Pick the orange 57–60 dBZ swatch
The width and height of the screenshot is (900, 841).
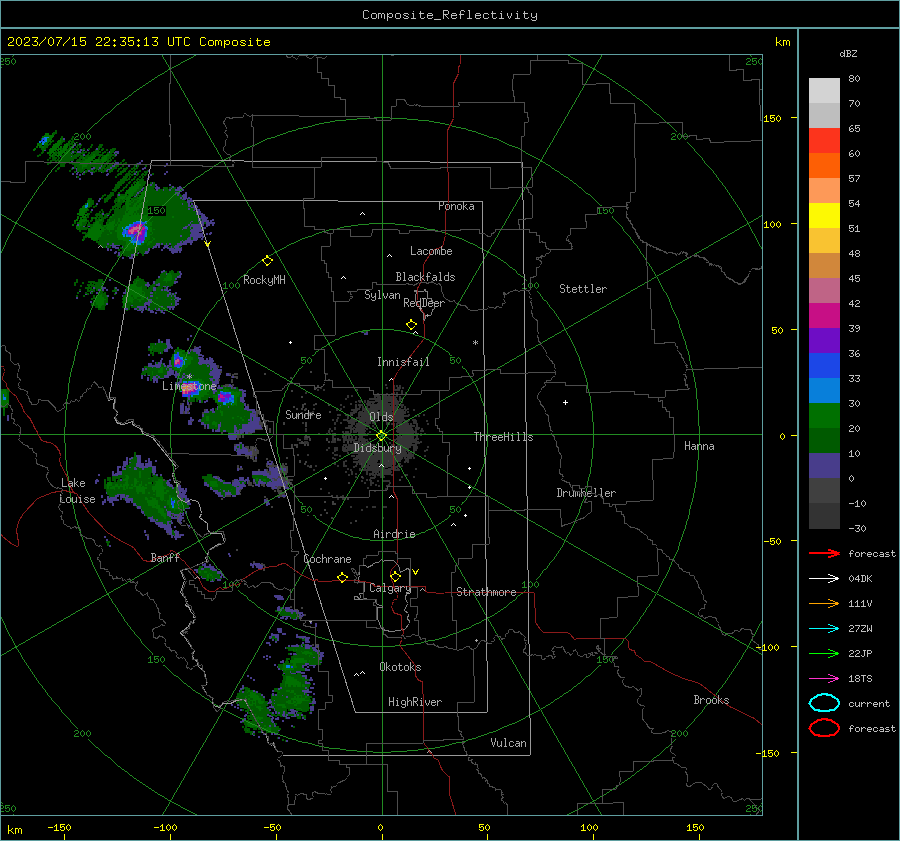(x=824, y=166)
